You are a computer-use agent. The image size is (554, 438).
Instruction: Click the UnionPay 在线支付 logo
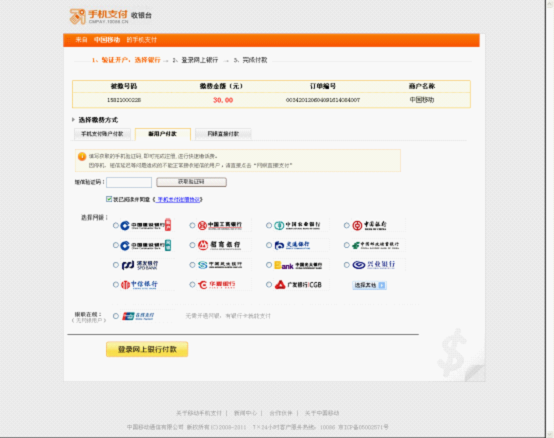coord(138,316)
